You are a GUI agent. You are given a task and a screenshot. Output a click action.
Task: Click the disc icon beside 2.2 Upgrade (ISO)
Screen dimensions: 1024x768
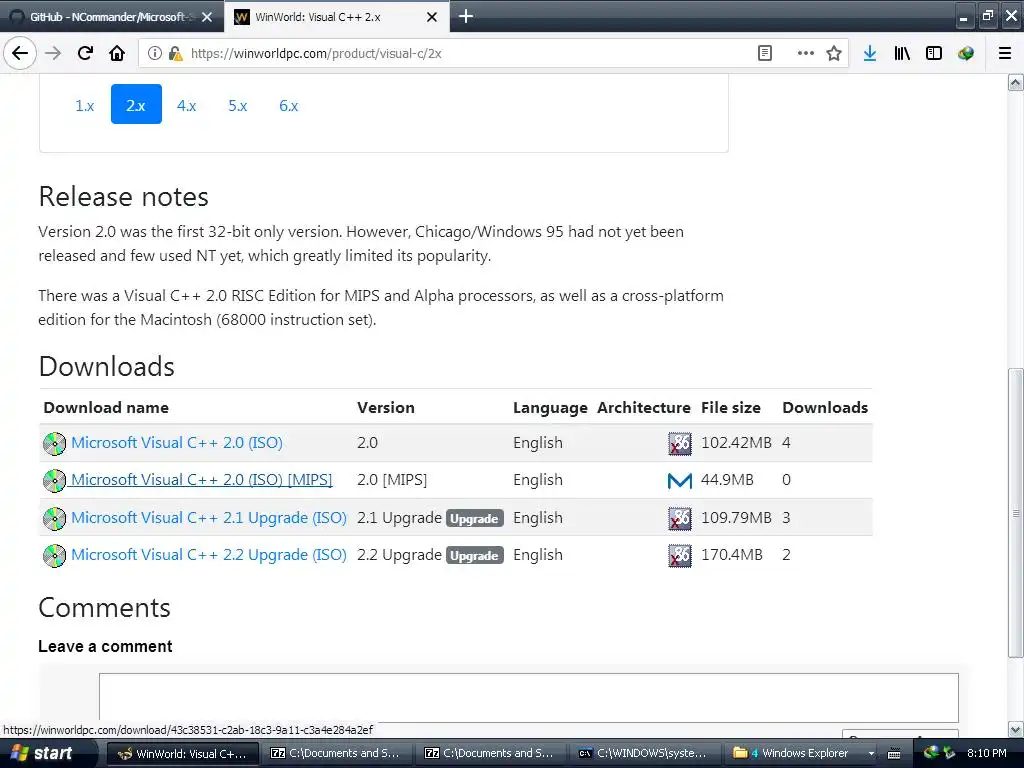point(54,556)
